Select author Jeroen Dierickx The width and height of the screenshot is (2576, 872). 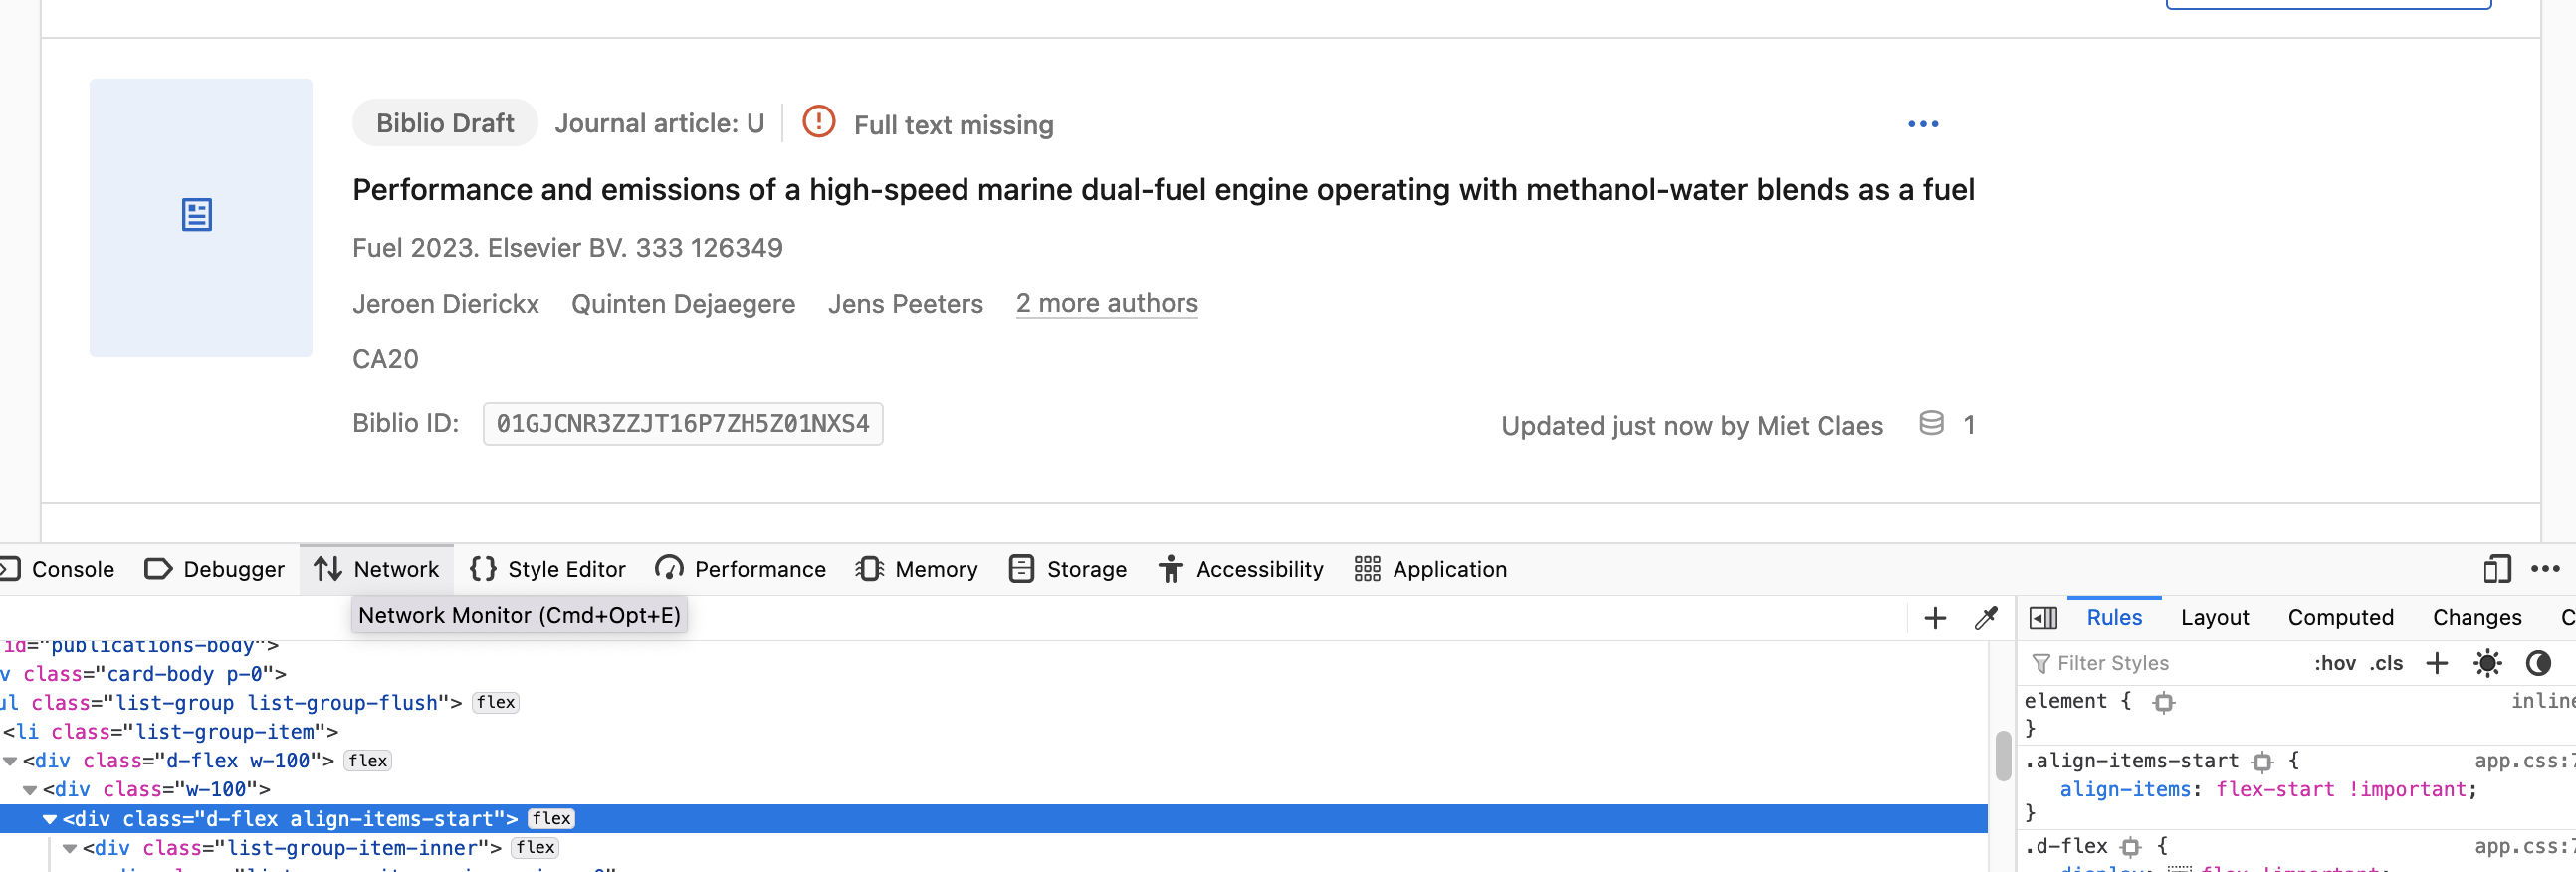pyautogui.click(x=445, y=303)
